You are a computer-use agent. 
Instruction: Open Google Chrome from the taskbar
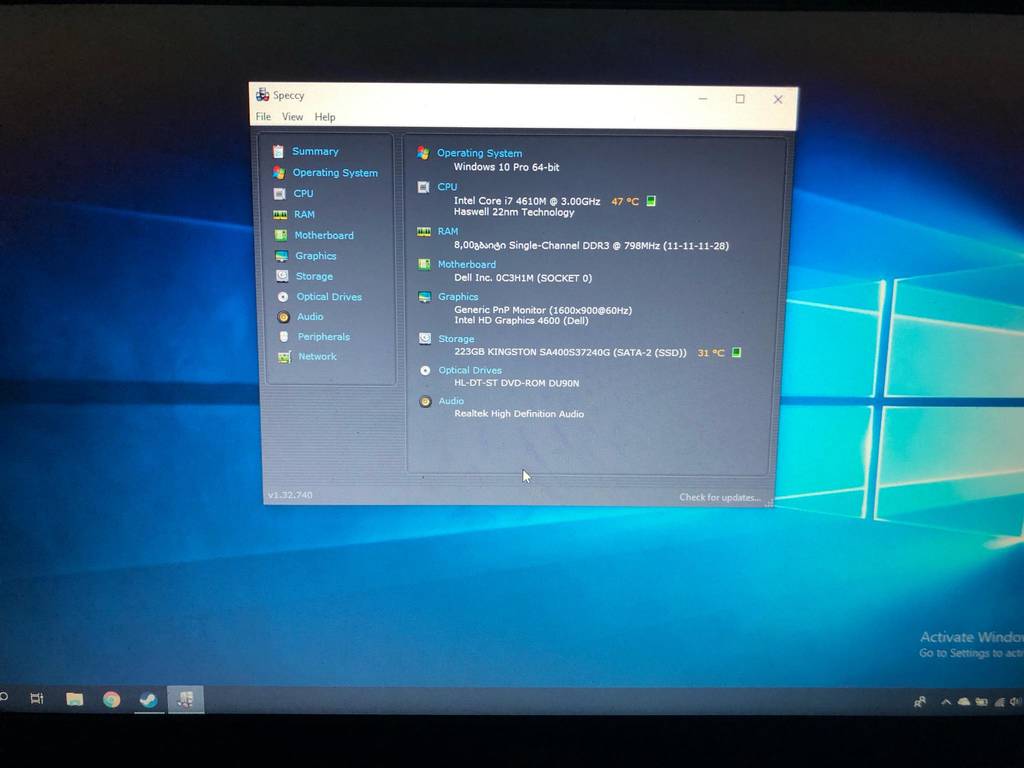(112, 699)
